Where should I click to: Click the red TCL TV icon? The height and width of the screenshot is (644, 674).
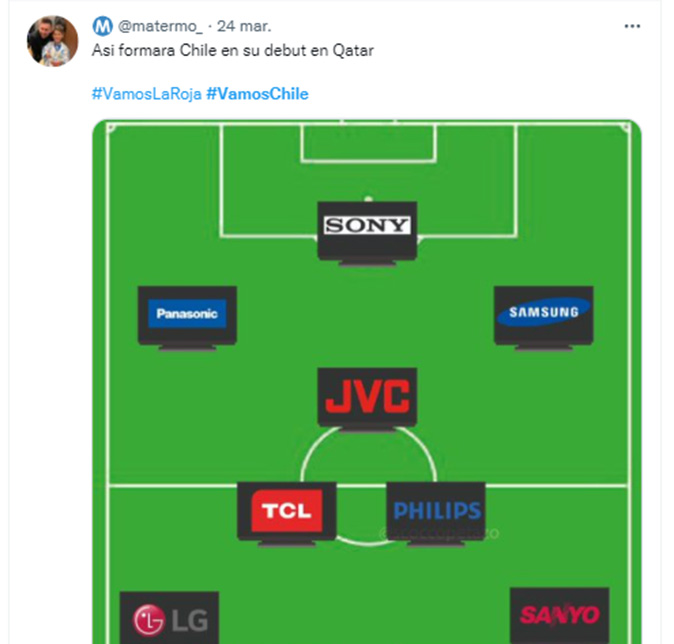(287, 514)
